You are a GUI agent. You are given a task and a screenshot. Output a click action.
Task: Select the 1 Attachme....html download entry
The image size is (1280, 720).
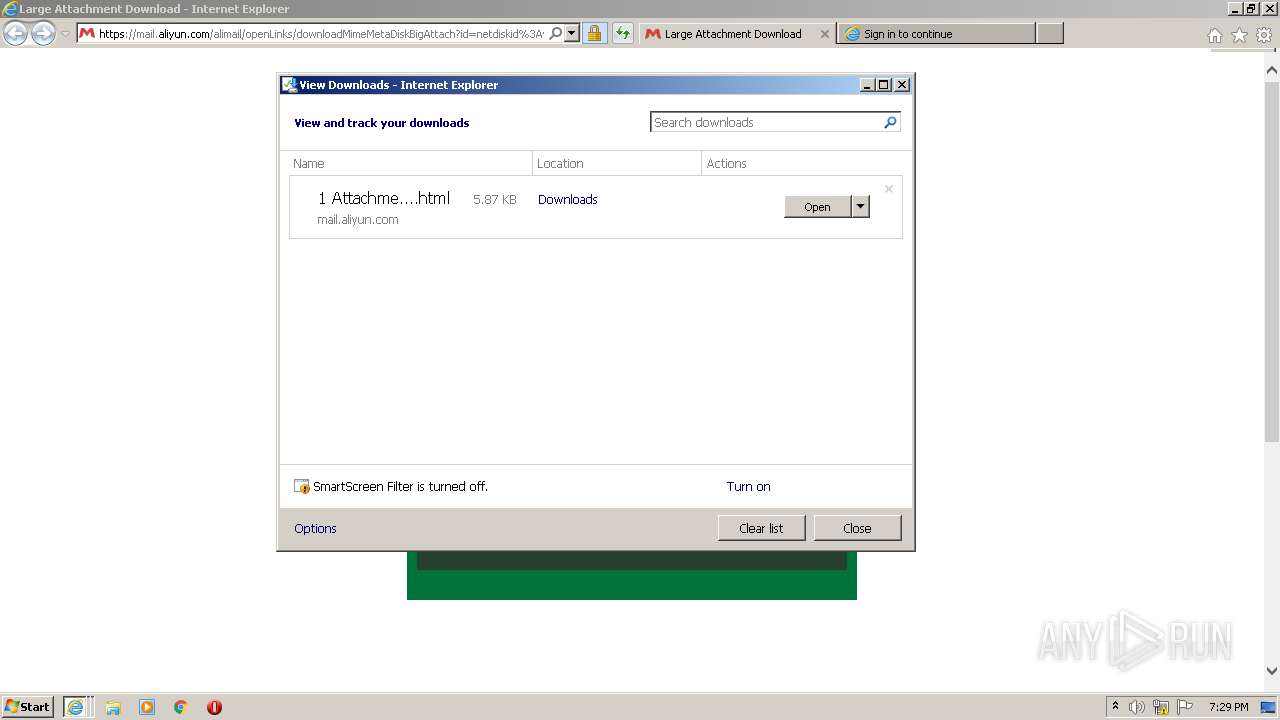[x=595, y=207]
